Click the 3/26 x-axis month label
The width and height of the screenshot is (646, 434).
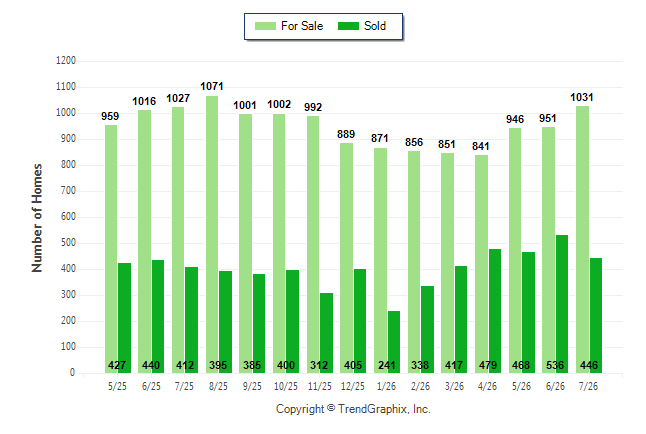click(454, 386)
